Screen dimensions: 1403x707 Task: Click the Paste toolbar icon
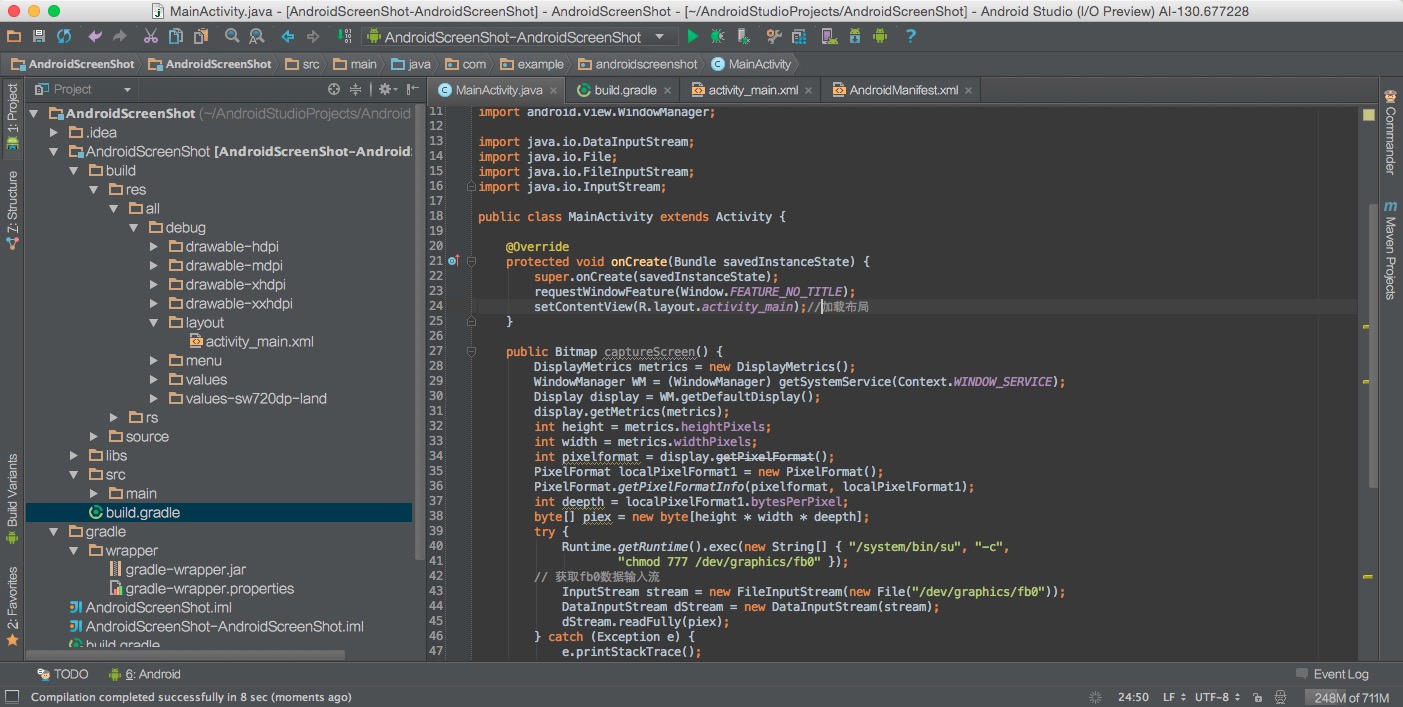tap(201, 36)
